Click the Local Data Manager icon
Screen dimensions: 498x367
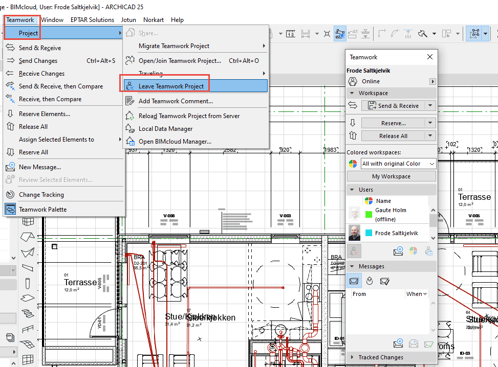coord(130,128)
